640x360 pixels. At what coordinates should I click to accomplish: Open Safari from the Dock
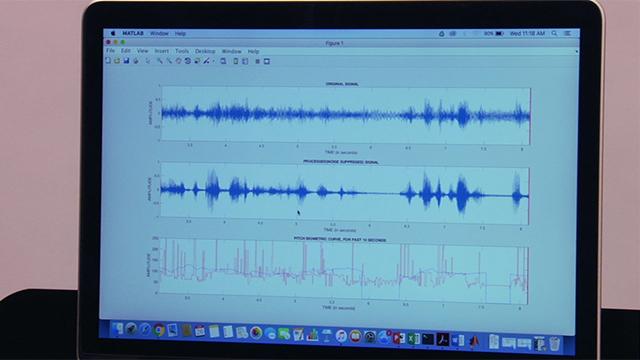click(145, 330)
